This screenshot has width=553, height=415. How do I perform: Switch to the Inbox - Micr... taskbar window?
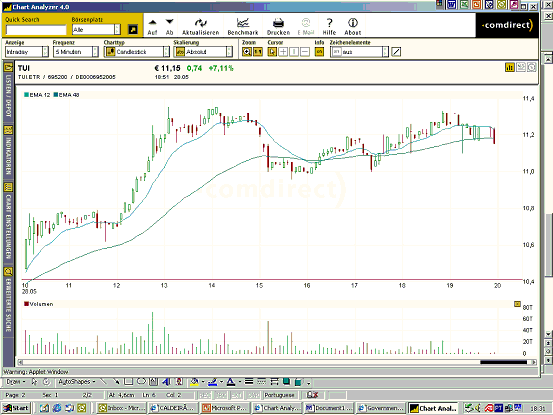[x=121, y=408]
